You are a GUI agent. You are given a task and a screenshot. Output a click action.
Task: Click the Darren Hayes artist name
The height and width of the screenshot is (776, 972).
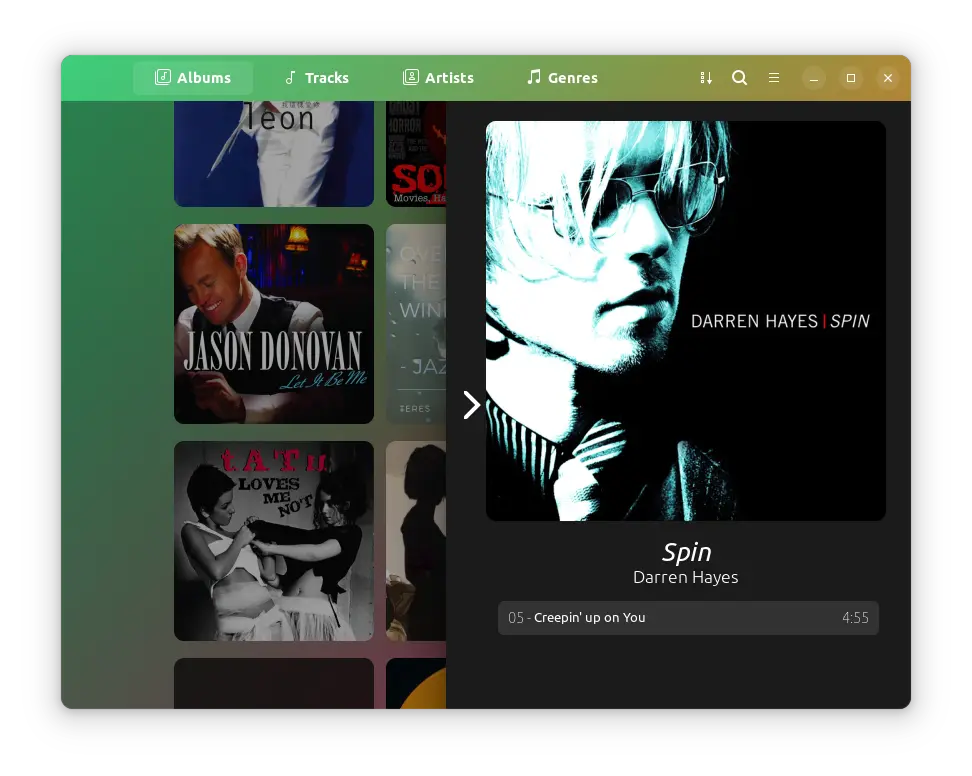pyautogui.click(x=686, y=577)
